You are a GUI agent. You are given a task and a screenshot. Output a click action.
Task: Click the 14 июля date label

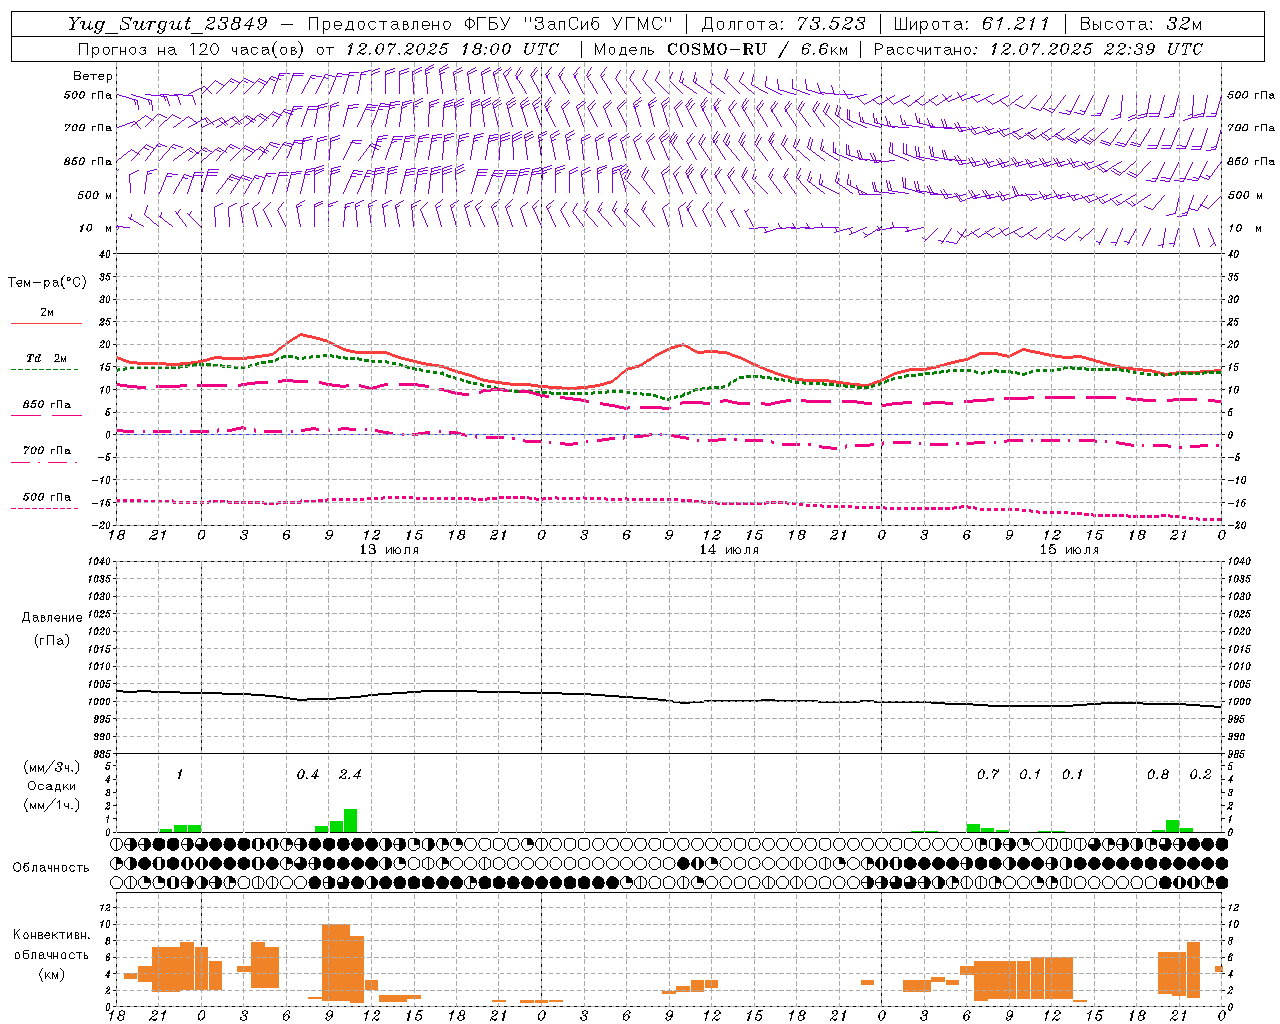point(729,550)
